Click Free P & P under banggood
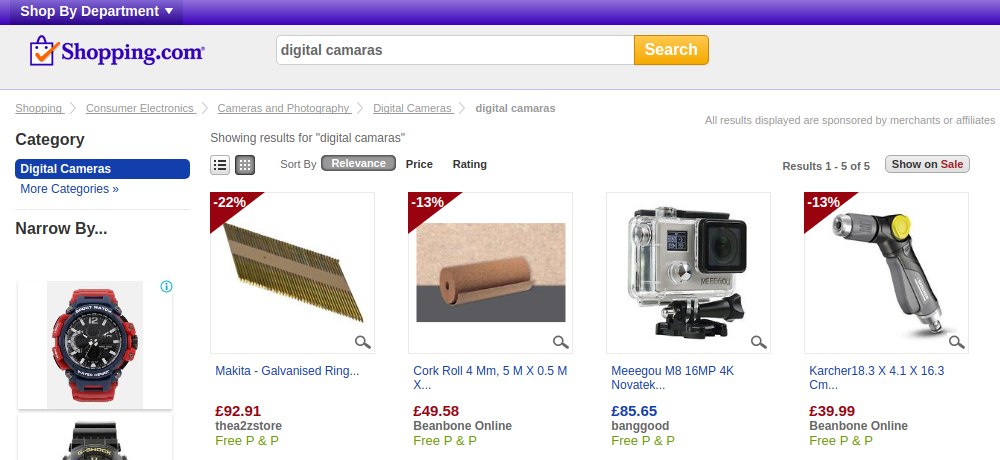 pos(643,441)
